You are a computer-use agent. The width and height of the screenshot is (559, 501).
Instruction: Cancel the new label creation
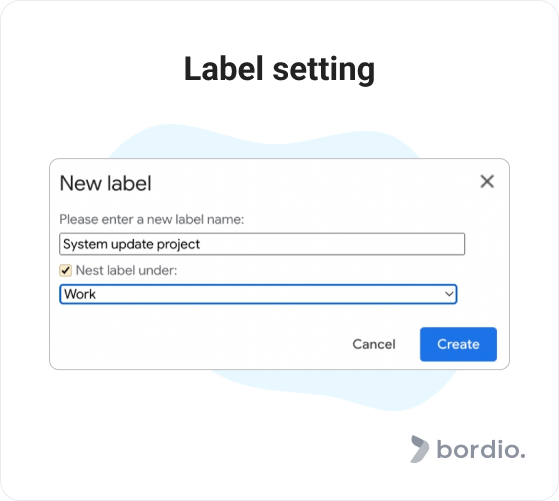click(374, 344)
